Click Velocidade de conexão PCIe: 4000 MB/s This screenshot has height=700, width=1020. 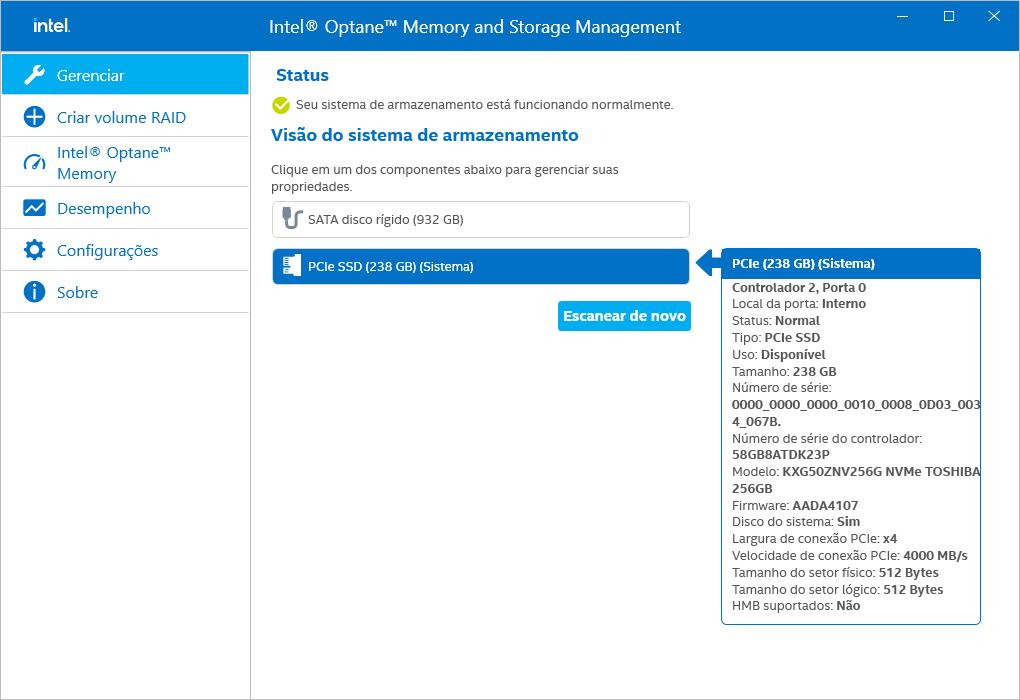tap(850, 556)
